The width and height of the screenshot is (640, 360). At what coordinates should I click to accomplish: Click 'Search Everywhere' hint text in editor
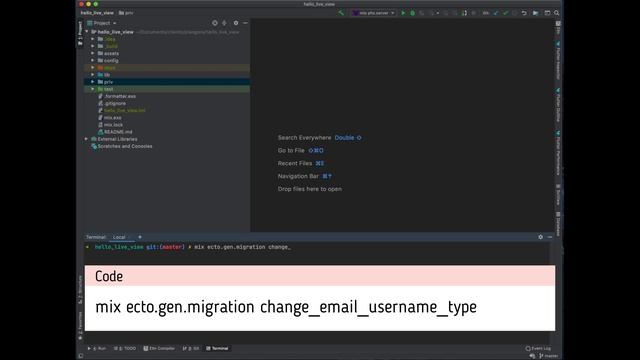(x=304, y=138)
